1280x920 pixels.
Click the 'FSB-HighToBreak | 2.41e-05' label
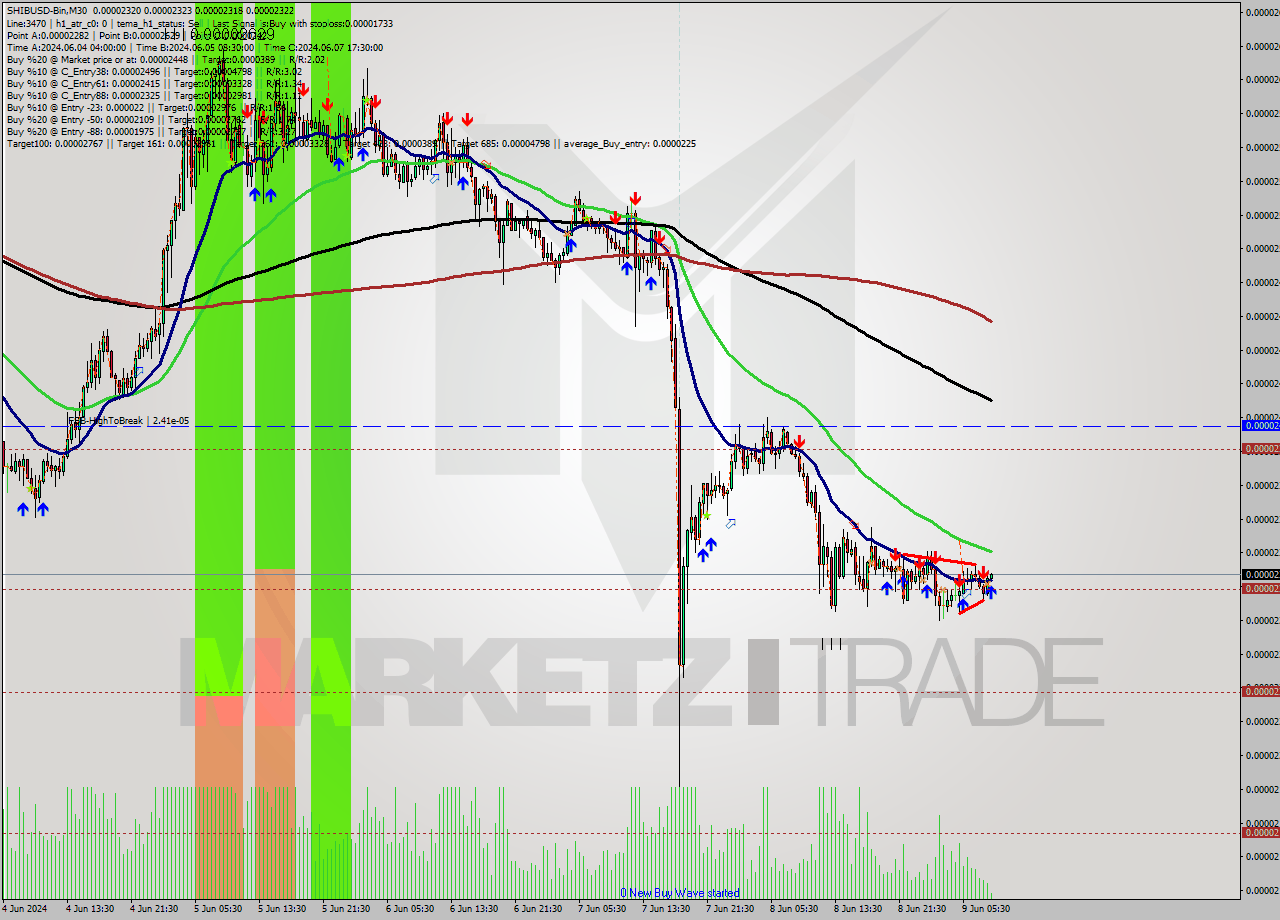point(128,421)
